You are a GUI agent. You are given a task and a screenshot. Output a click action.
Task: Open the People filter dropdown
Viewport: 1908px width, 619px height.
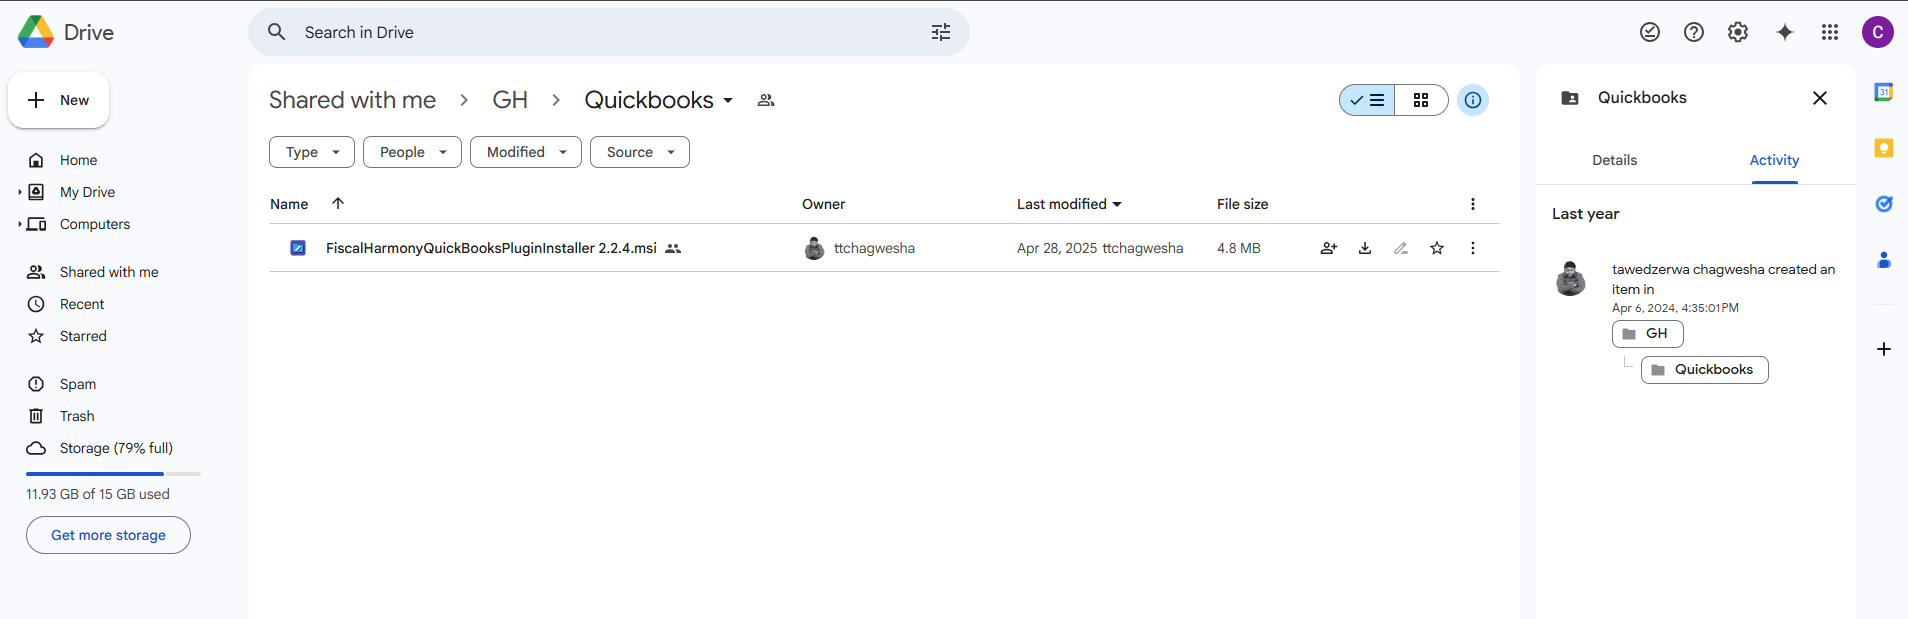[412, 152]
